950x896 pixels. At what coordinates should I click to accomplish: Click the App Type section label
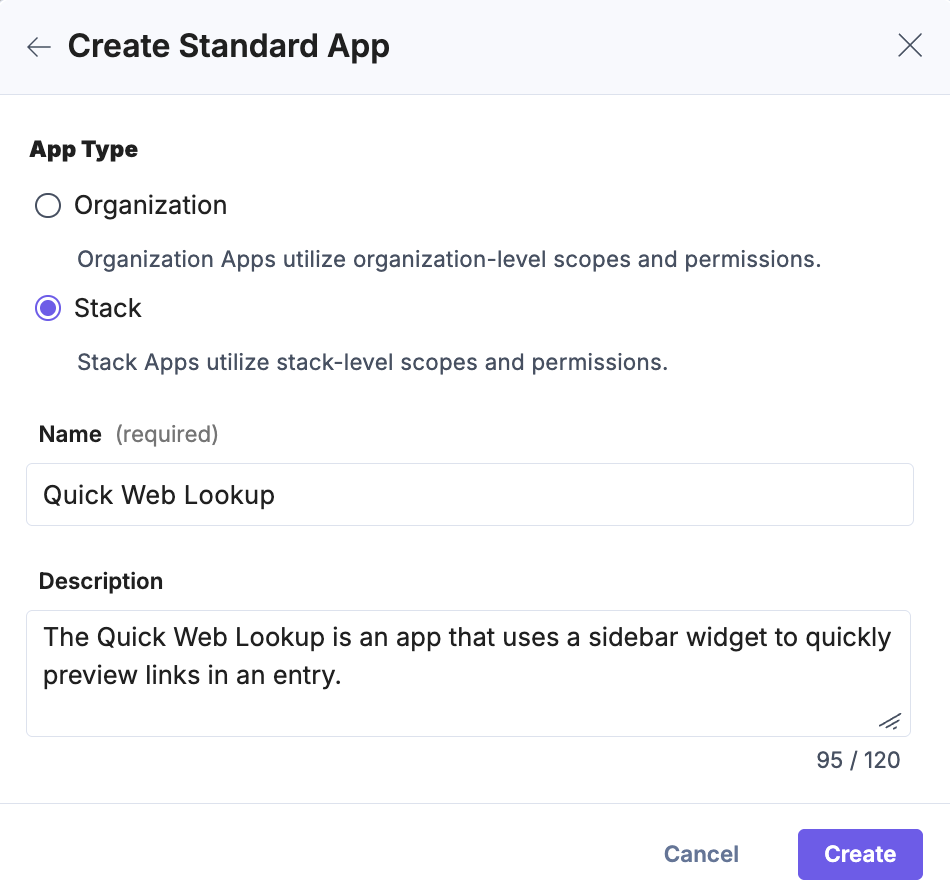pyautogui.click(x=84, y=148)
